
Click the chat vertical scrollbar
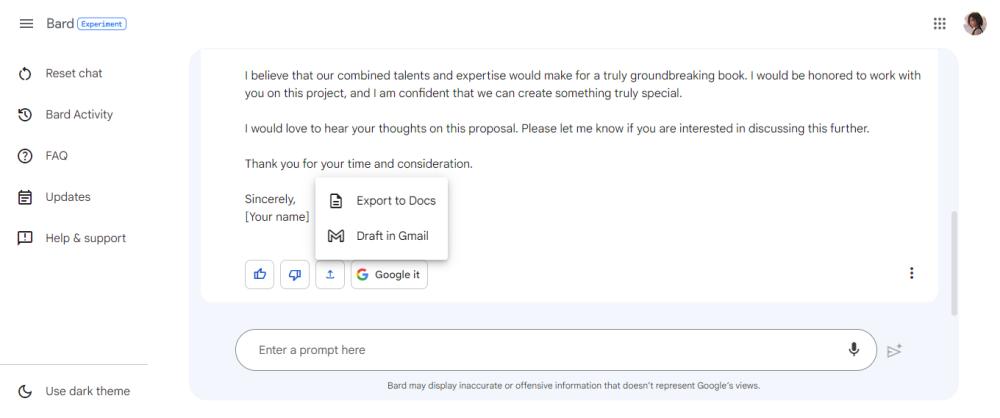(x=953, y=263)
